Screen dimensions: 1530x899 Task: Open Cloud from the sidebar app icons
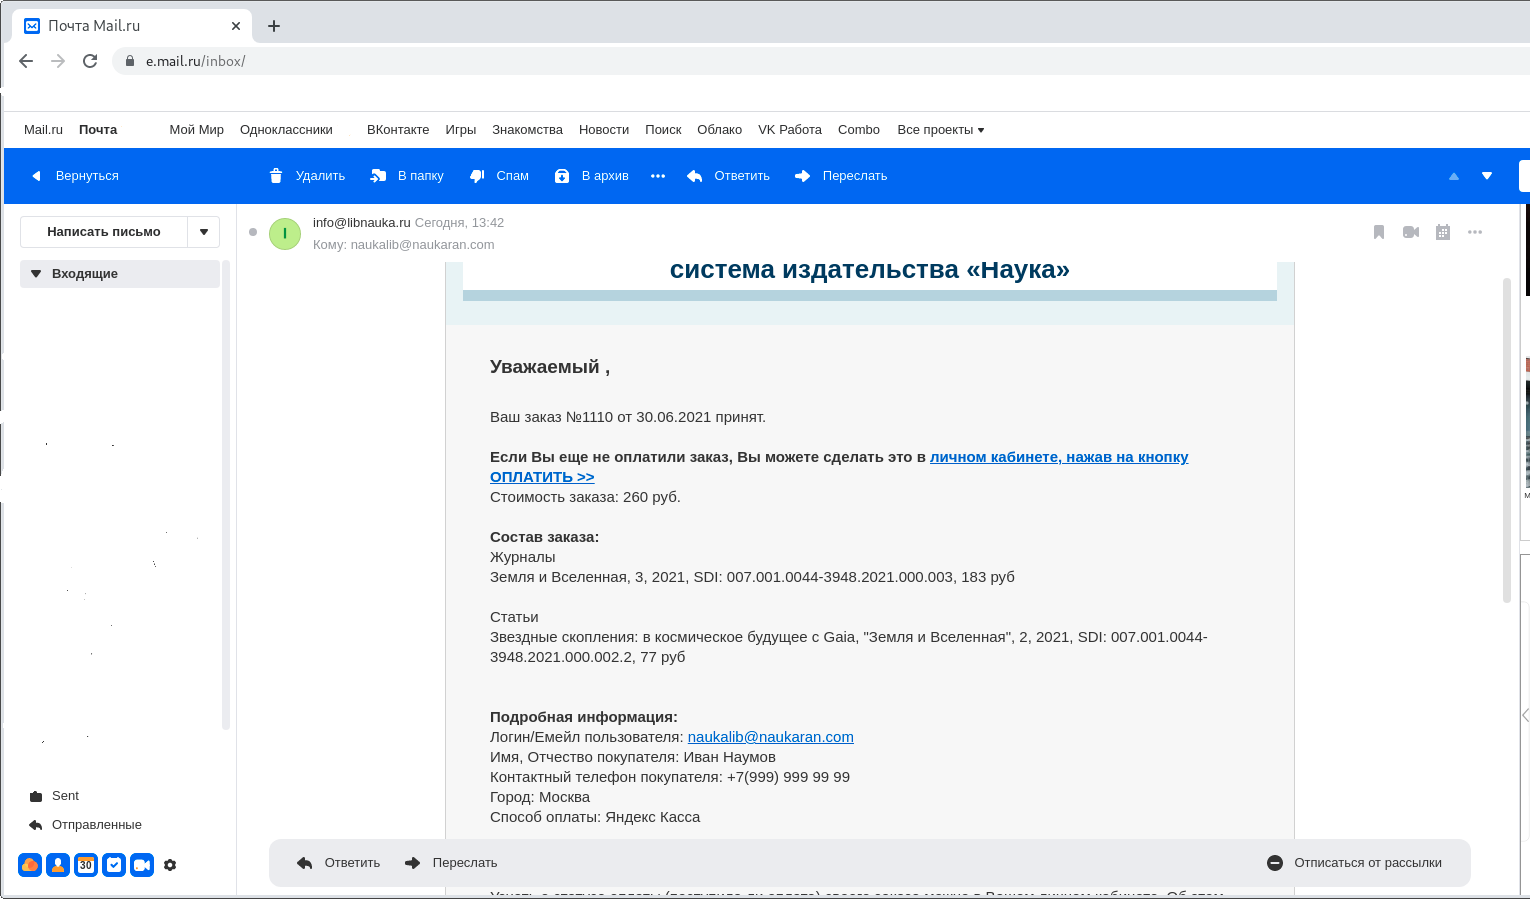30,865
